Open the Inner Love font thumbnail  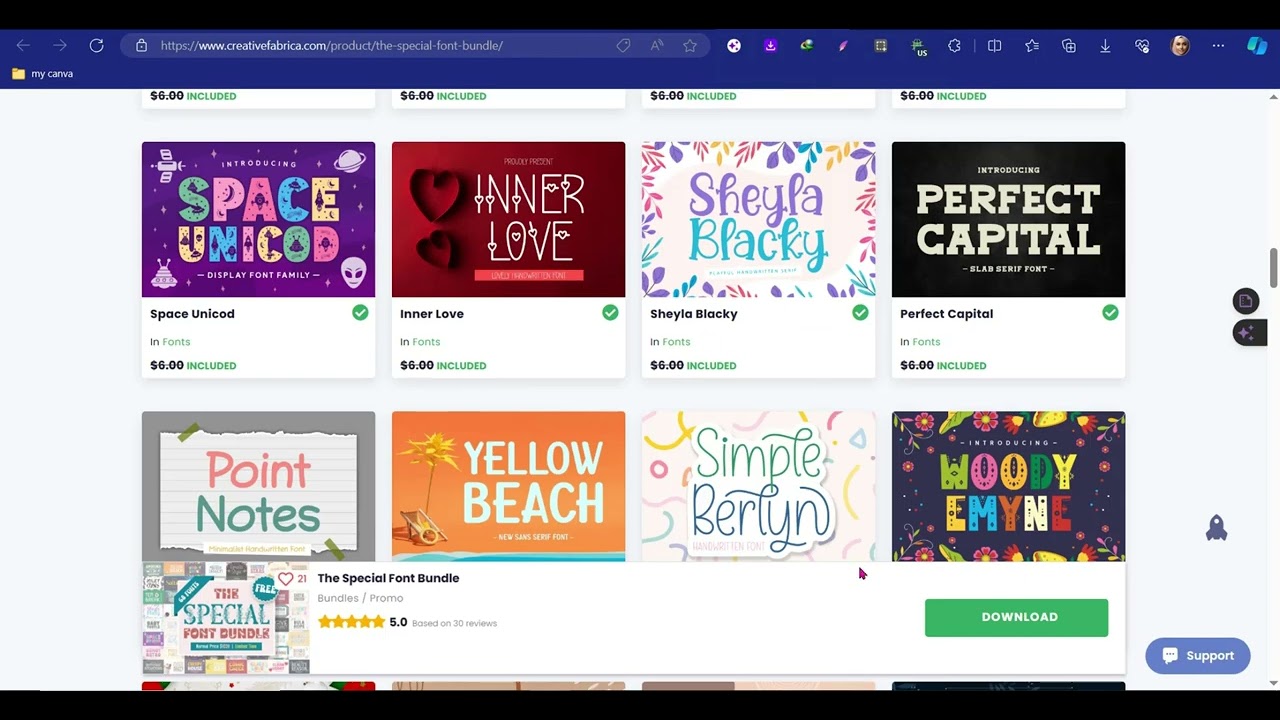pos(508,219)
